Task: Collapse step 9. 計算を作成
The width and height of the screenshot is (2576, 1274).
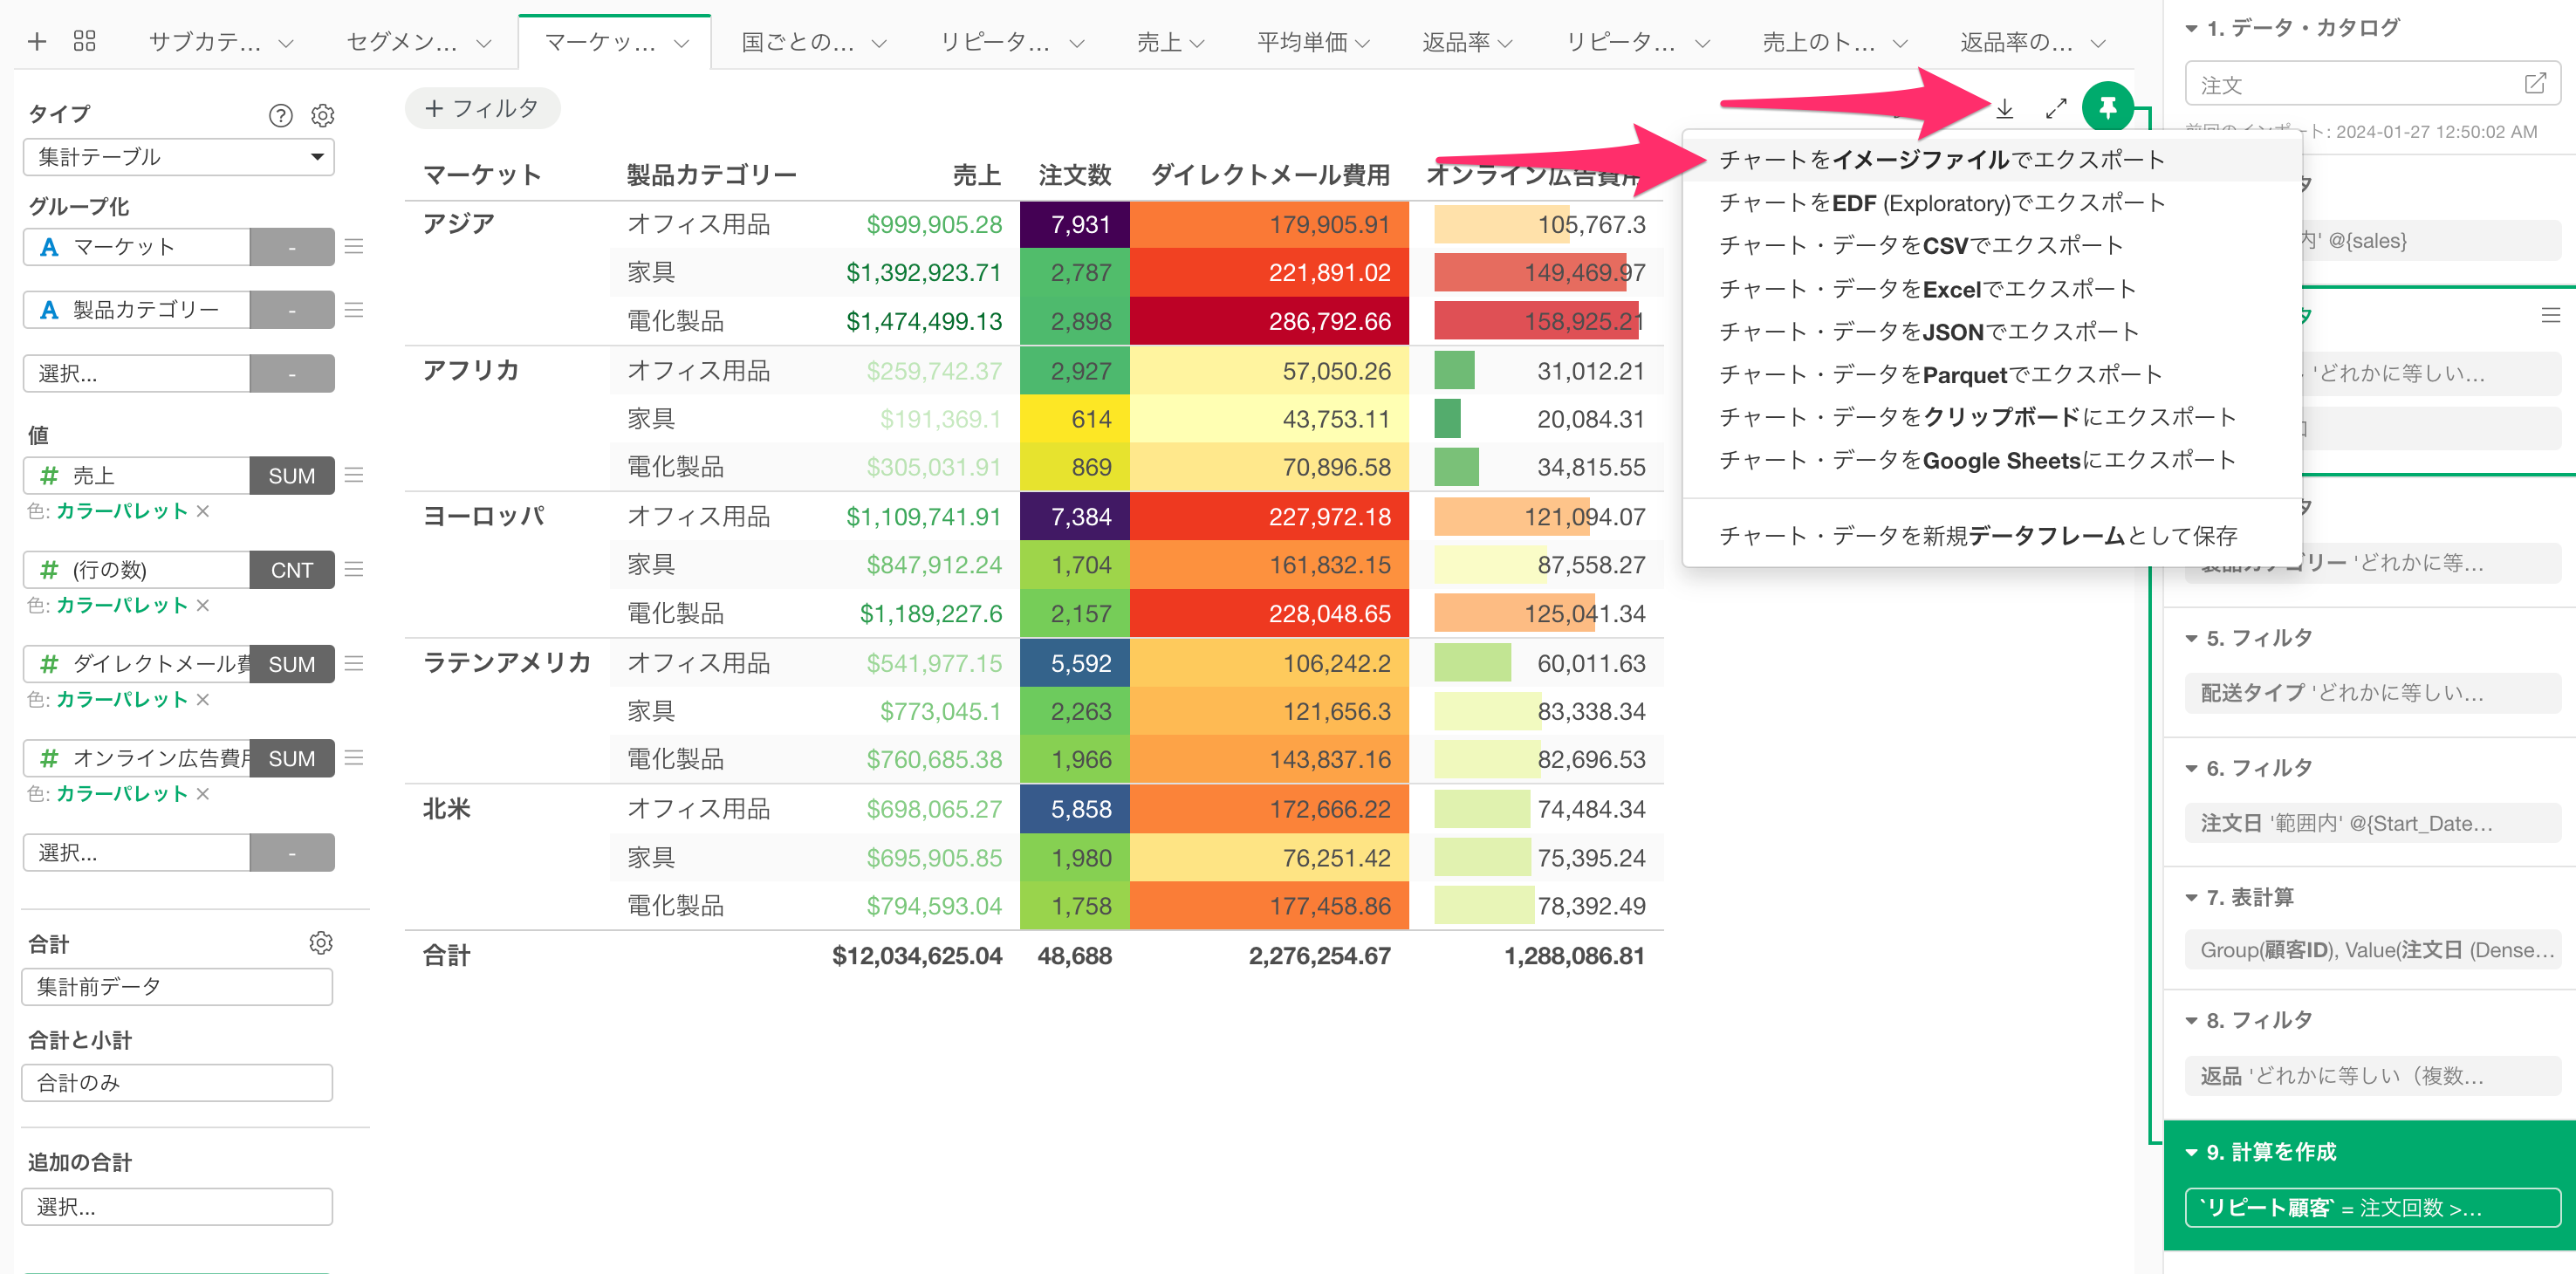Action: 2190,1152
